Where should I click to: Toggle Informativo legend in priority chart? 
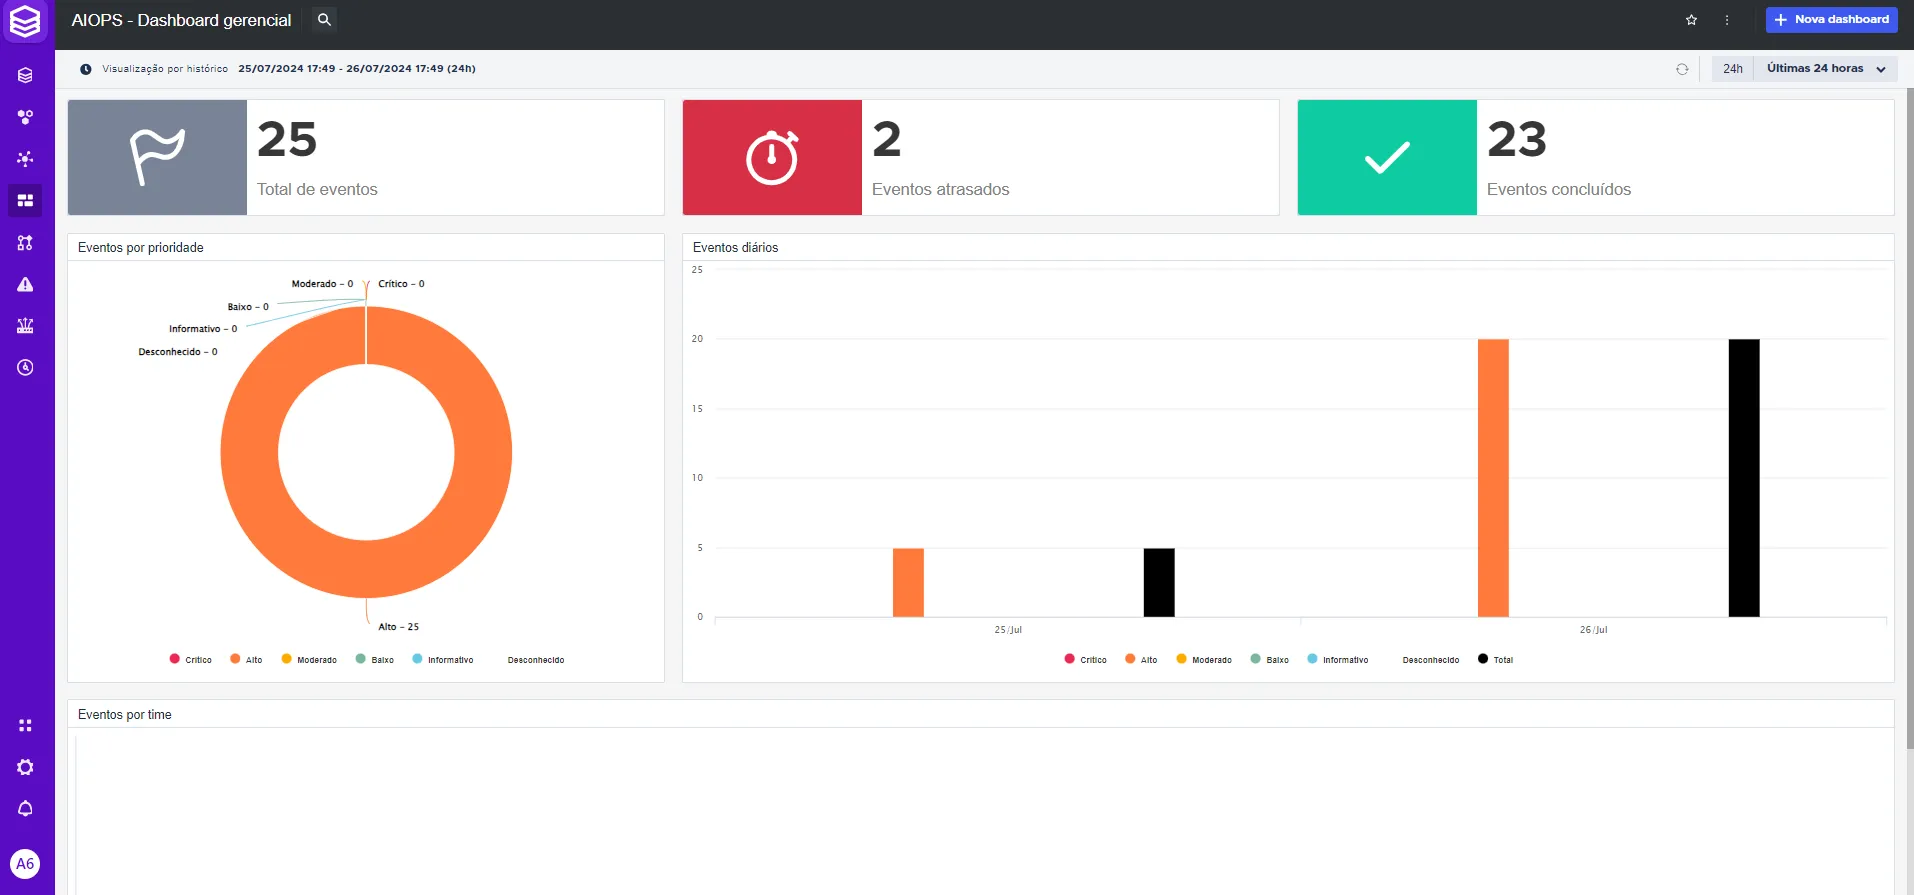point(443,660)
